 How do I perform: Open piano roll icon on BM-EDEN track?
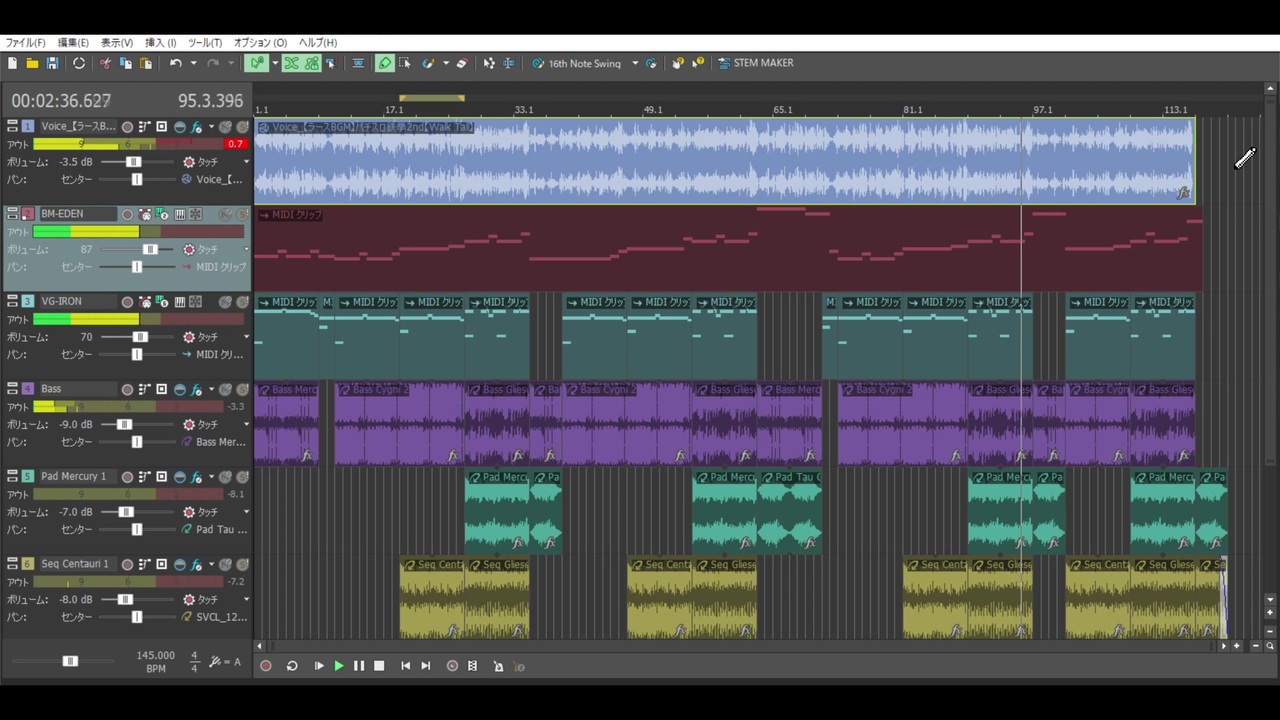180,214
